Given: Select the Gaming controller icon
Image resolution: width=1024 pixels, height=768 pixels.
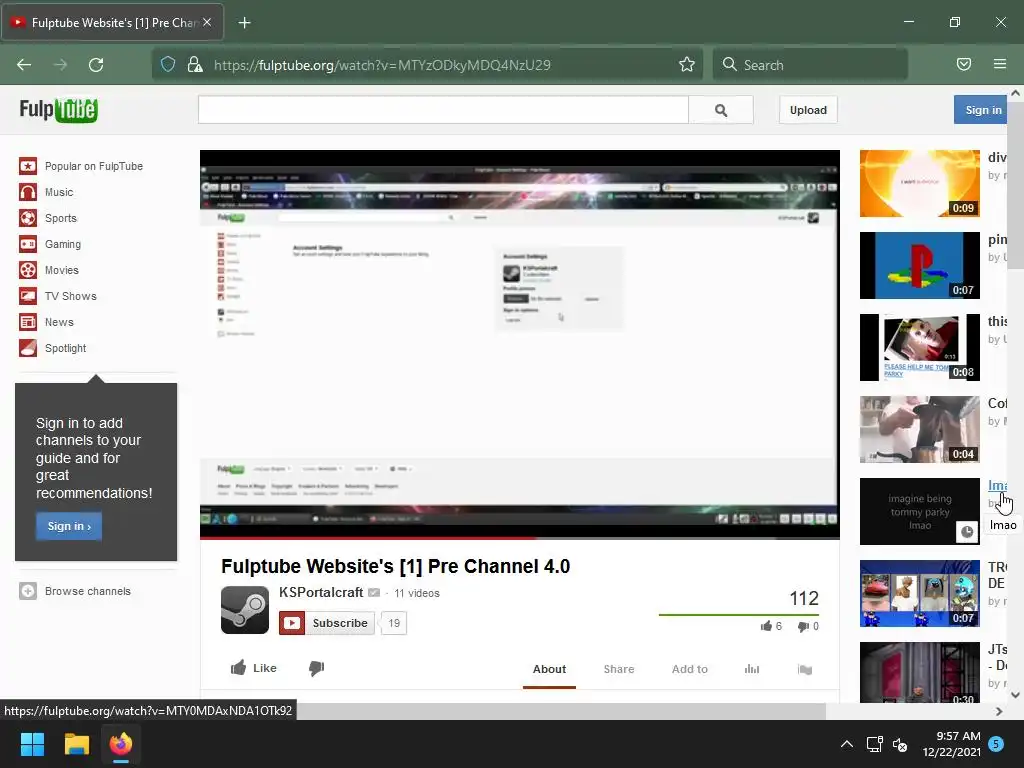Looking at the screenshot, I should click(x=28, y=244).
